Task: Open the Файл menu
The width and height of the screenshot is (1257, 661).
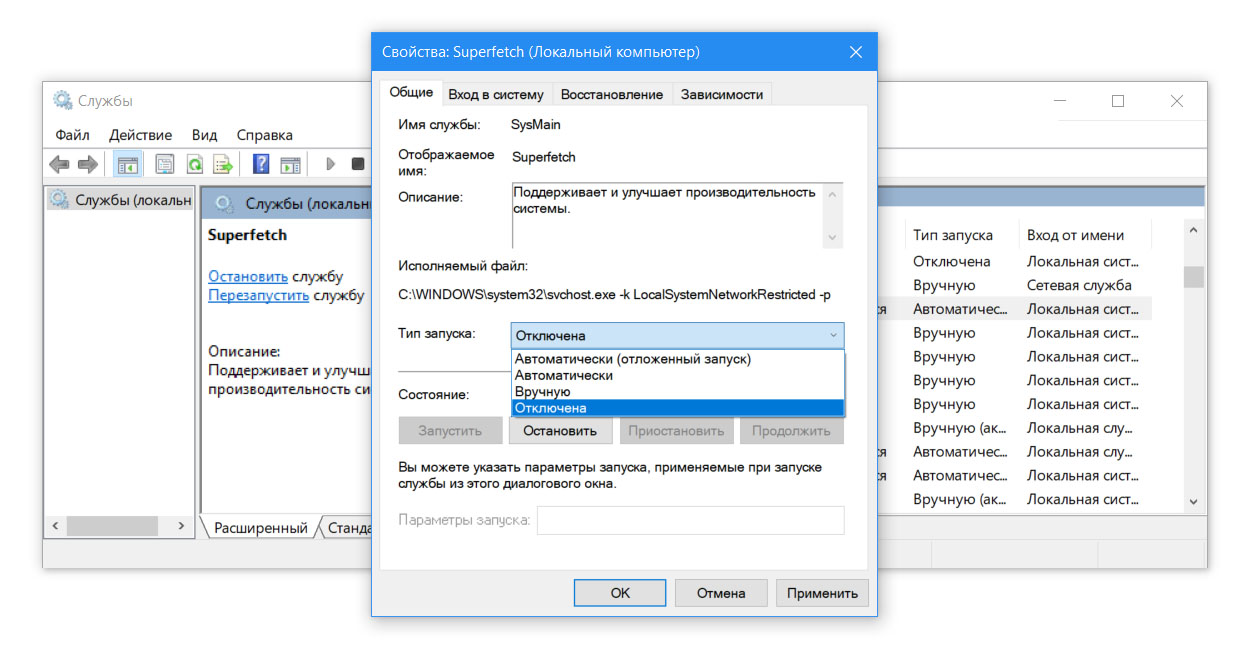Action: [72, 135]
